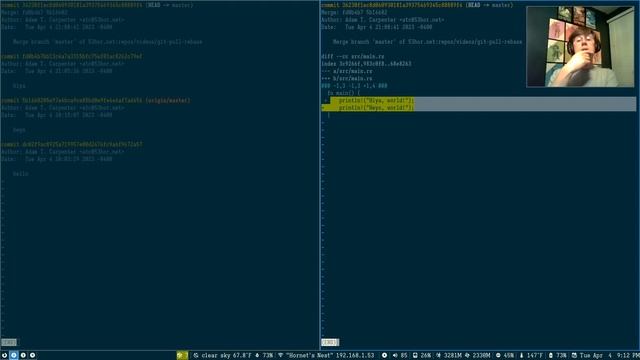Click the icon beside the 26% reading
This screenshot has width=640, height=360.
click(x=415, y=356)
